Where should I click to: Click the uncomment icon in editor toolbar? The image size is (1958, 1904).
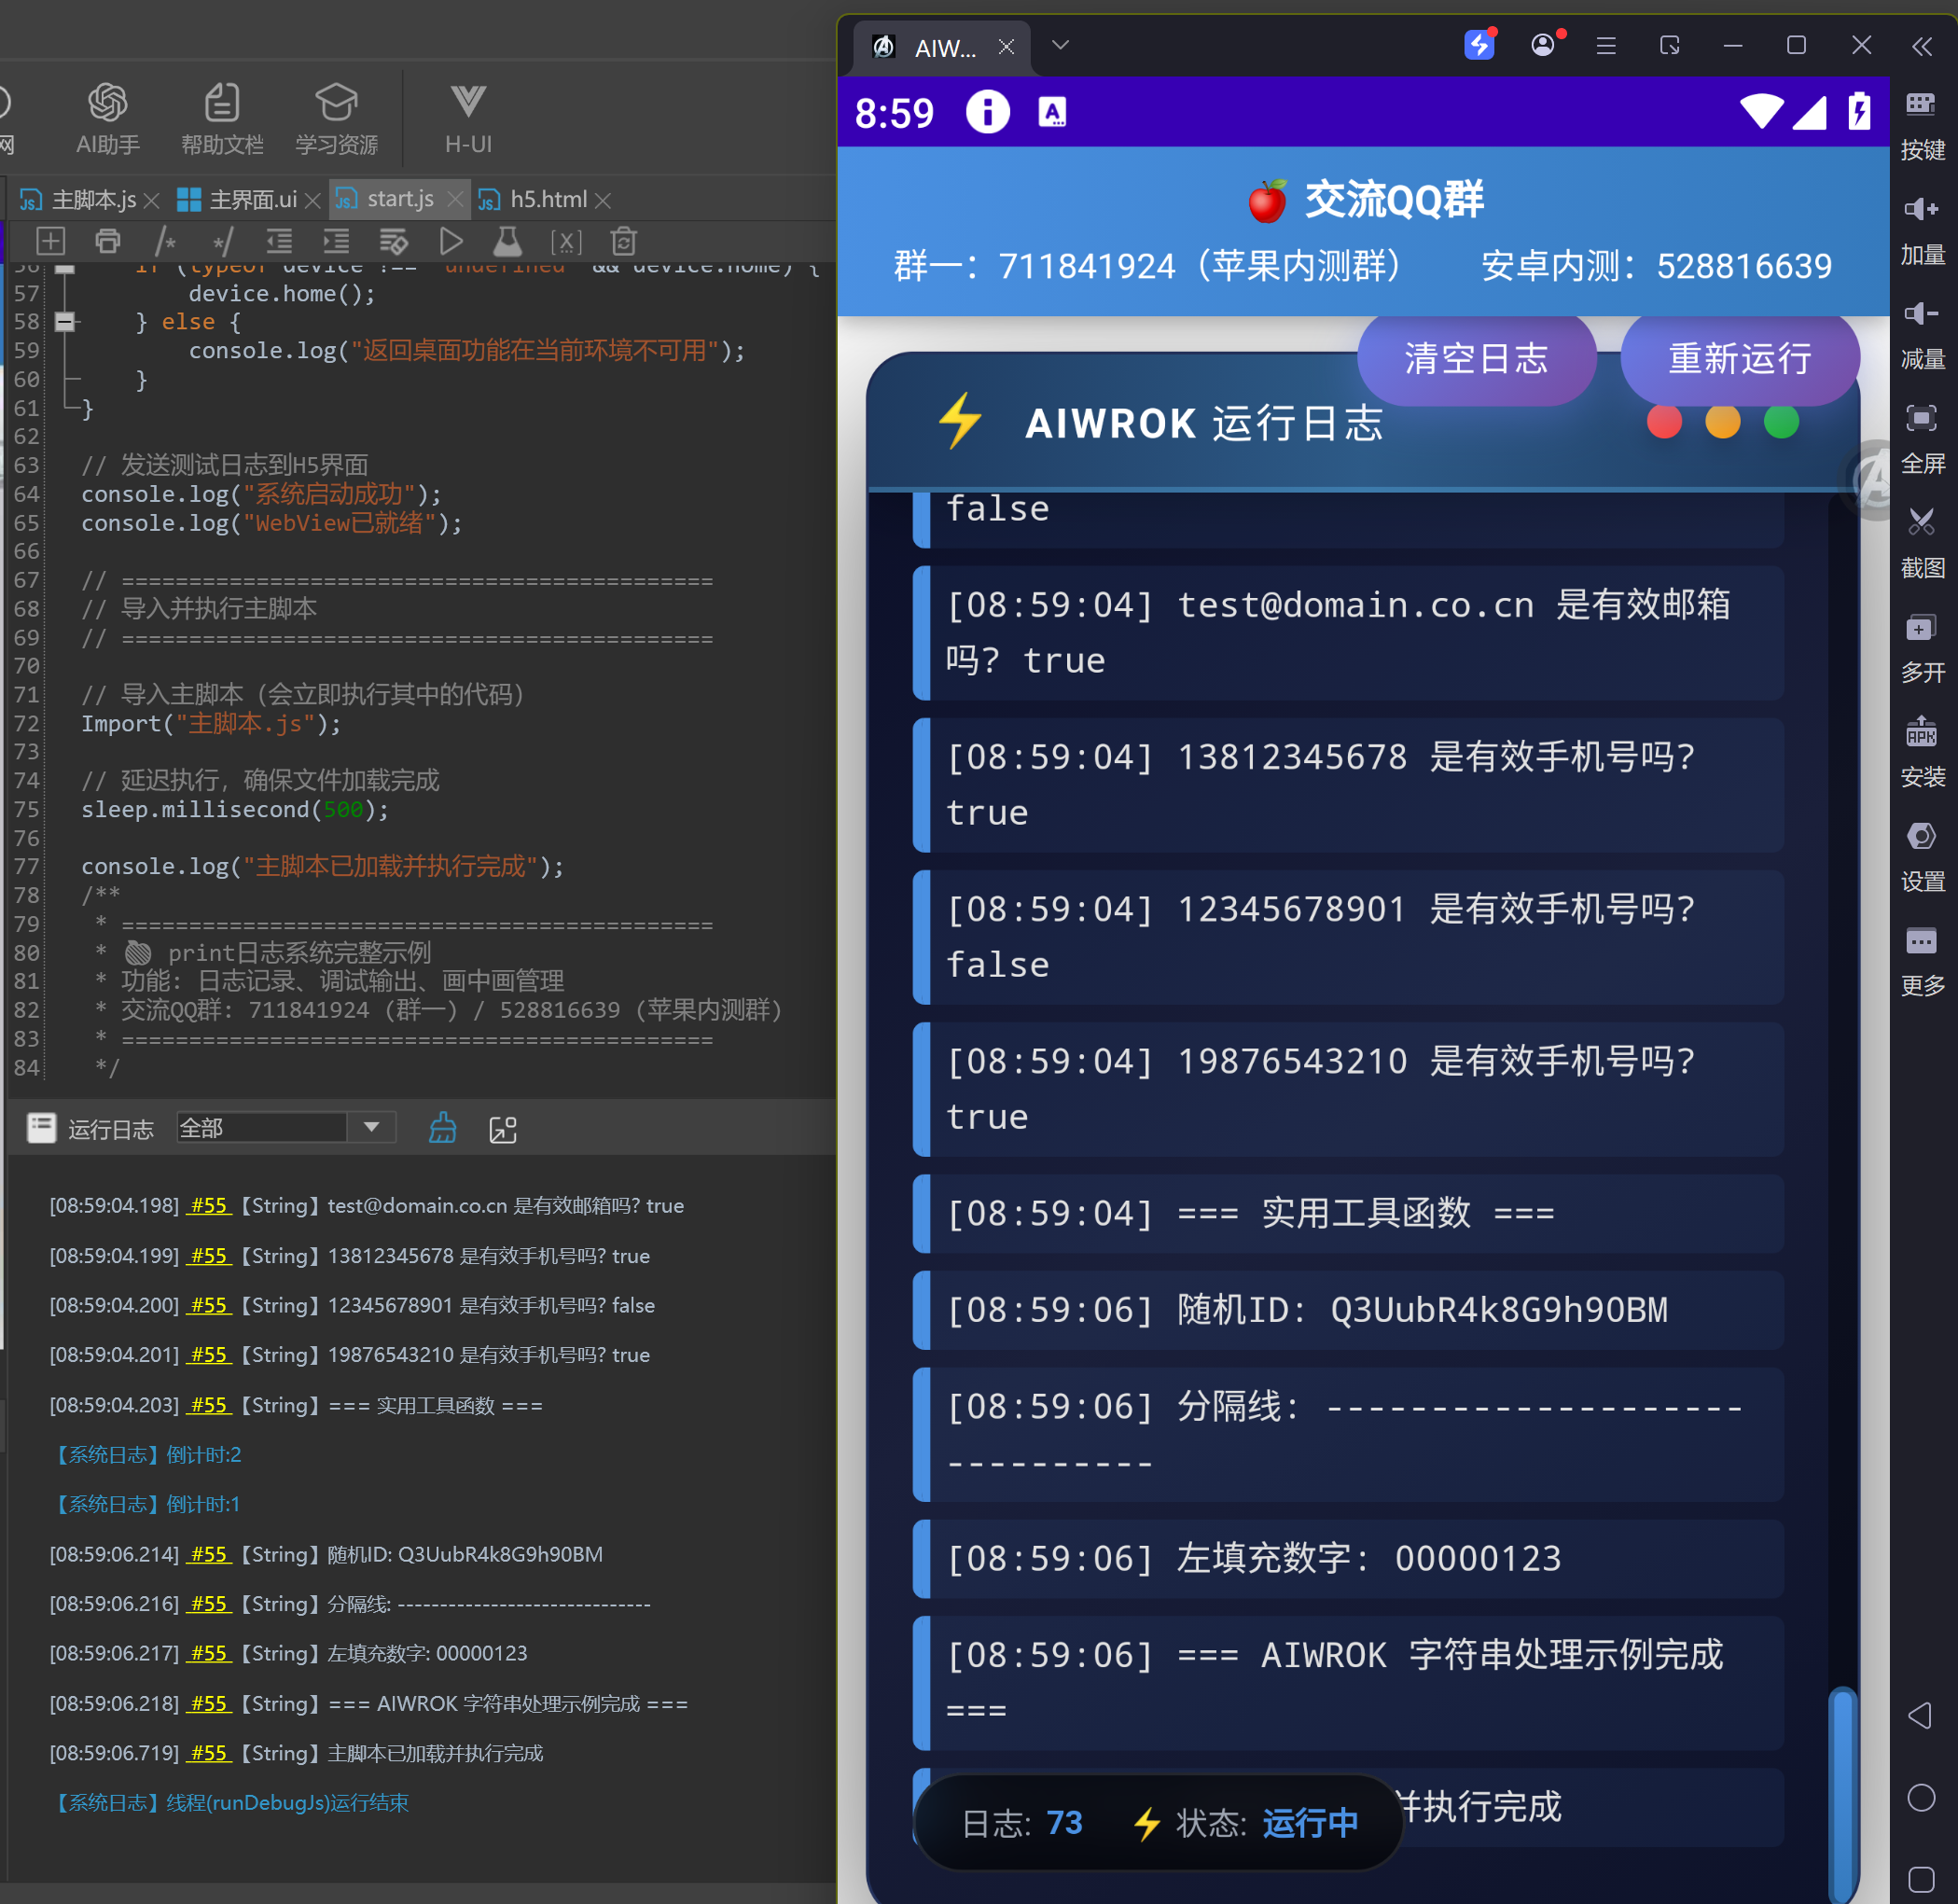tap(222, 241)
